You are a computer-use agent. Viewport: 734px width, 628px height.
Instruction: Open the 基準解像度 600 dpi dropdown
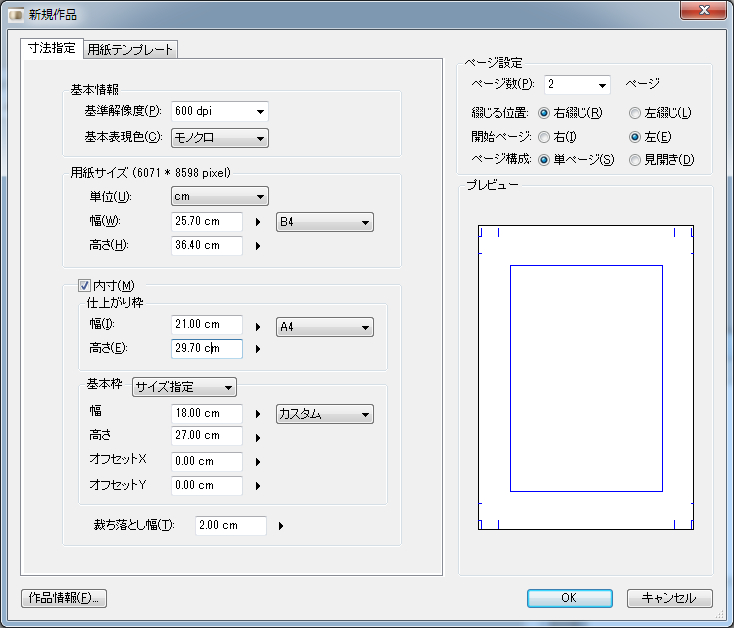(220, 111)
